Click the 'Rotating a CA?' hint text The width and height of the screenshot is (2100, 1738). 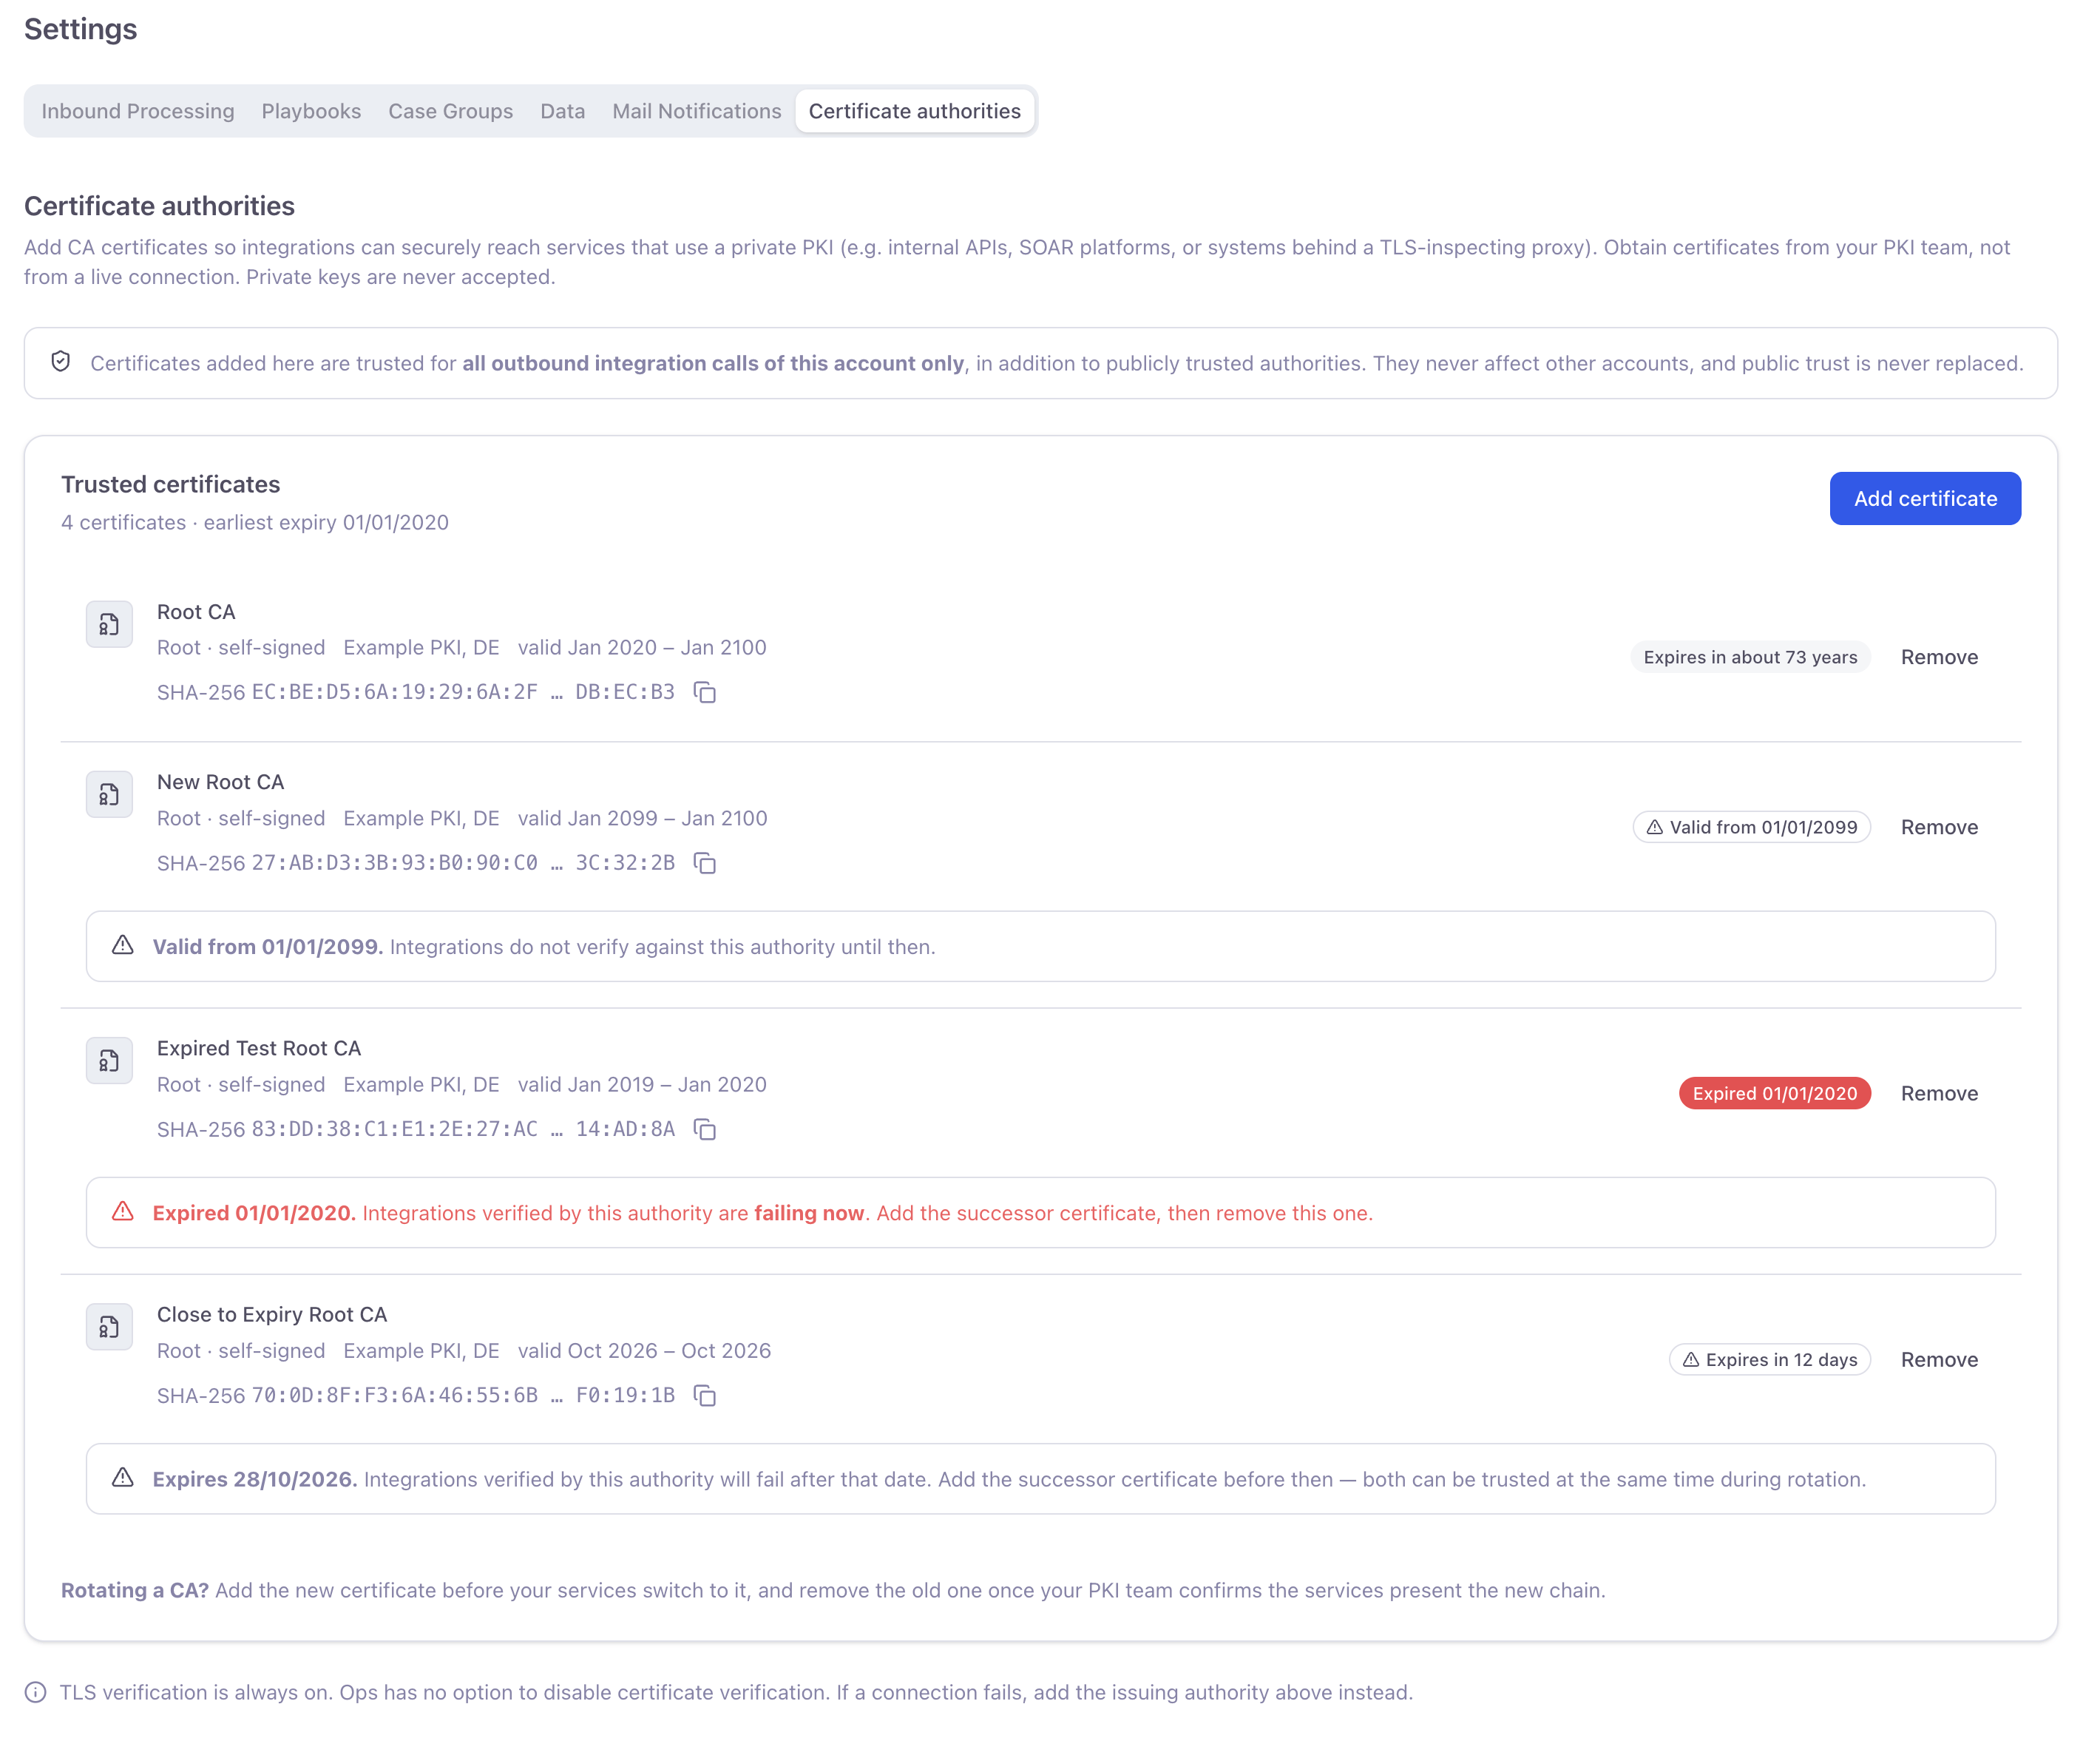(833, 1590)
